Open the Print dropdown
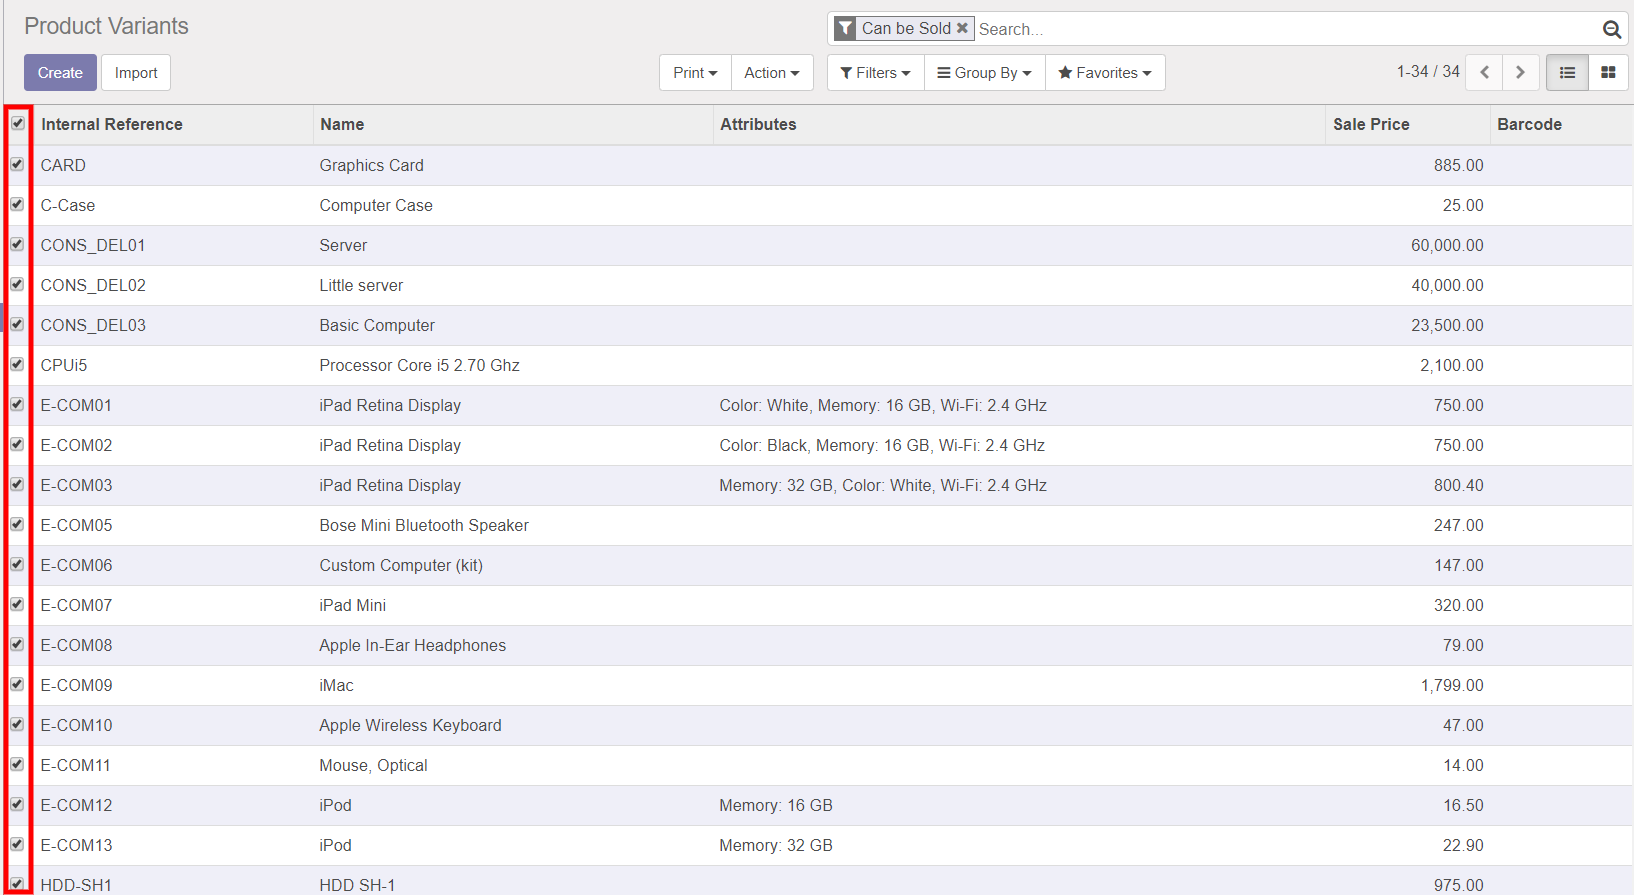Viewport: 1634px width, 895px height. tap(695, 72)
